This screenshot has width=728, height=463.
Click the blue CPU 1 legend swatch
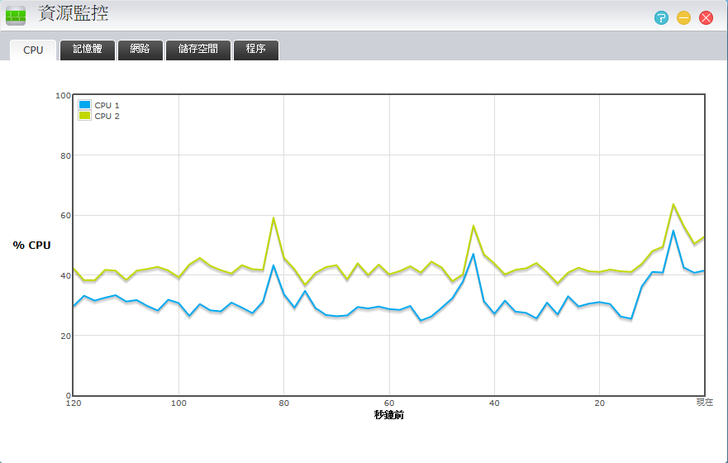pyautogui.click(x=84, y=104)
